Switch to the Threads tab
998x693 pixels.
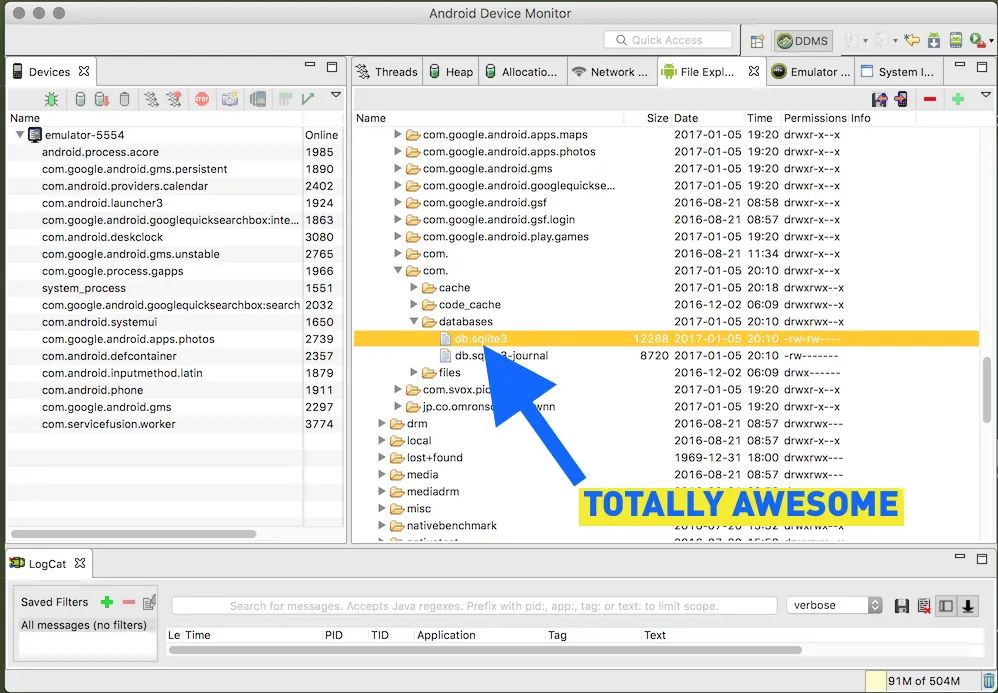386,72
